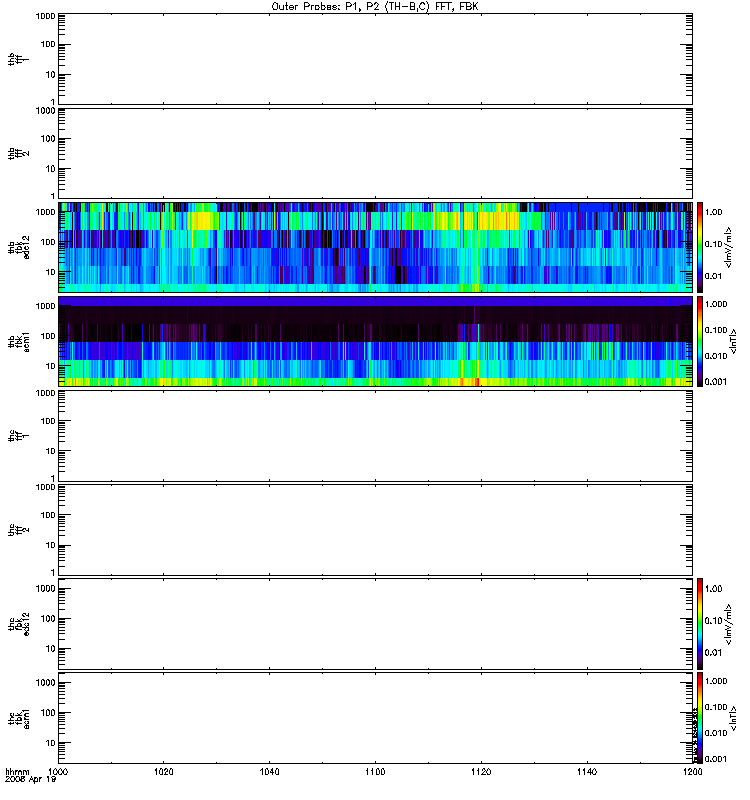Click the vertical 'thb fft 1' axis title
Viewport: 750px width, 800px height.
(19, 59)
